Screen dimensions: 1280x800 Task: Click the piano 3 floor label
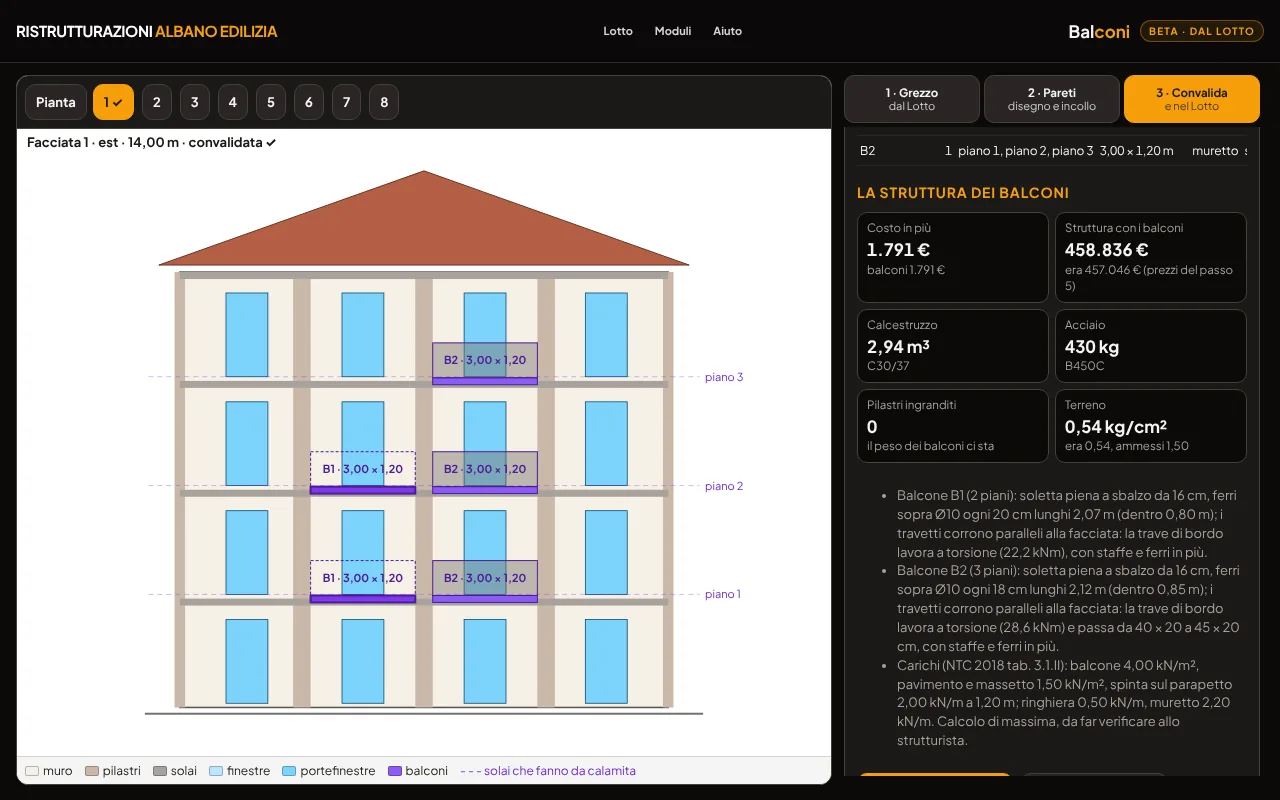(724, 377)
